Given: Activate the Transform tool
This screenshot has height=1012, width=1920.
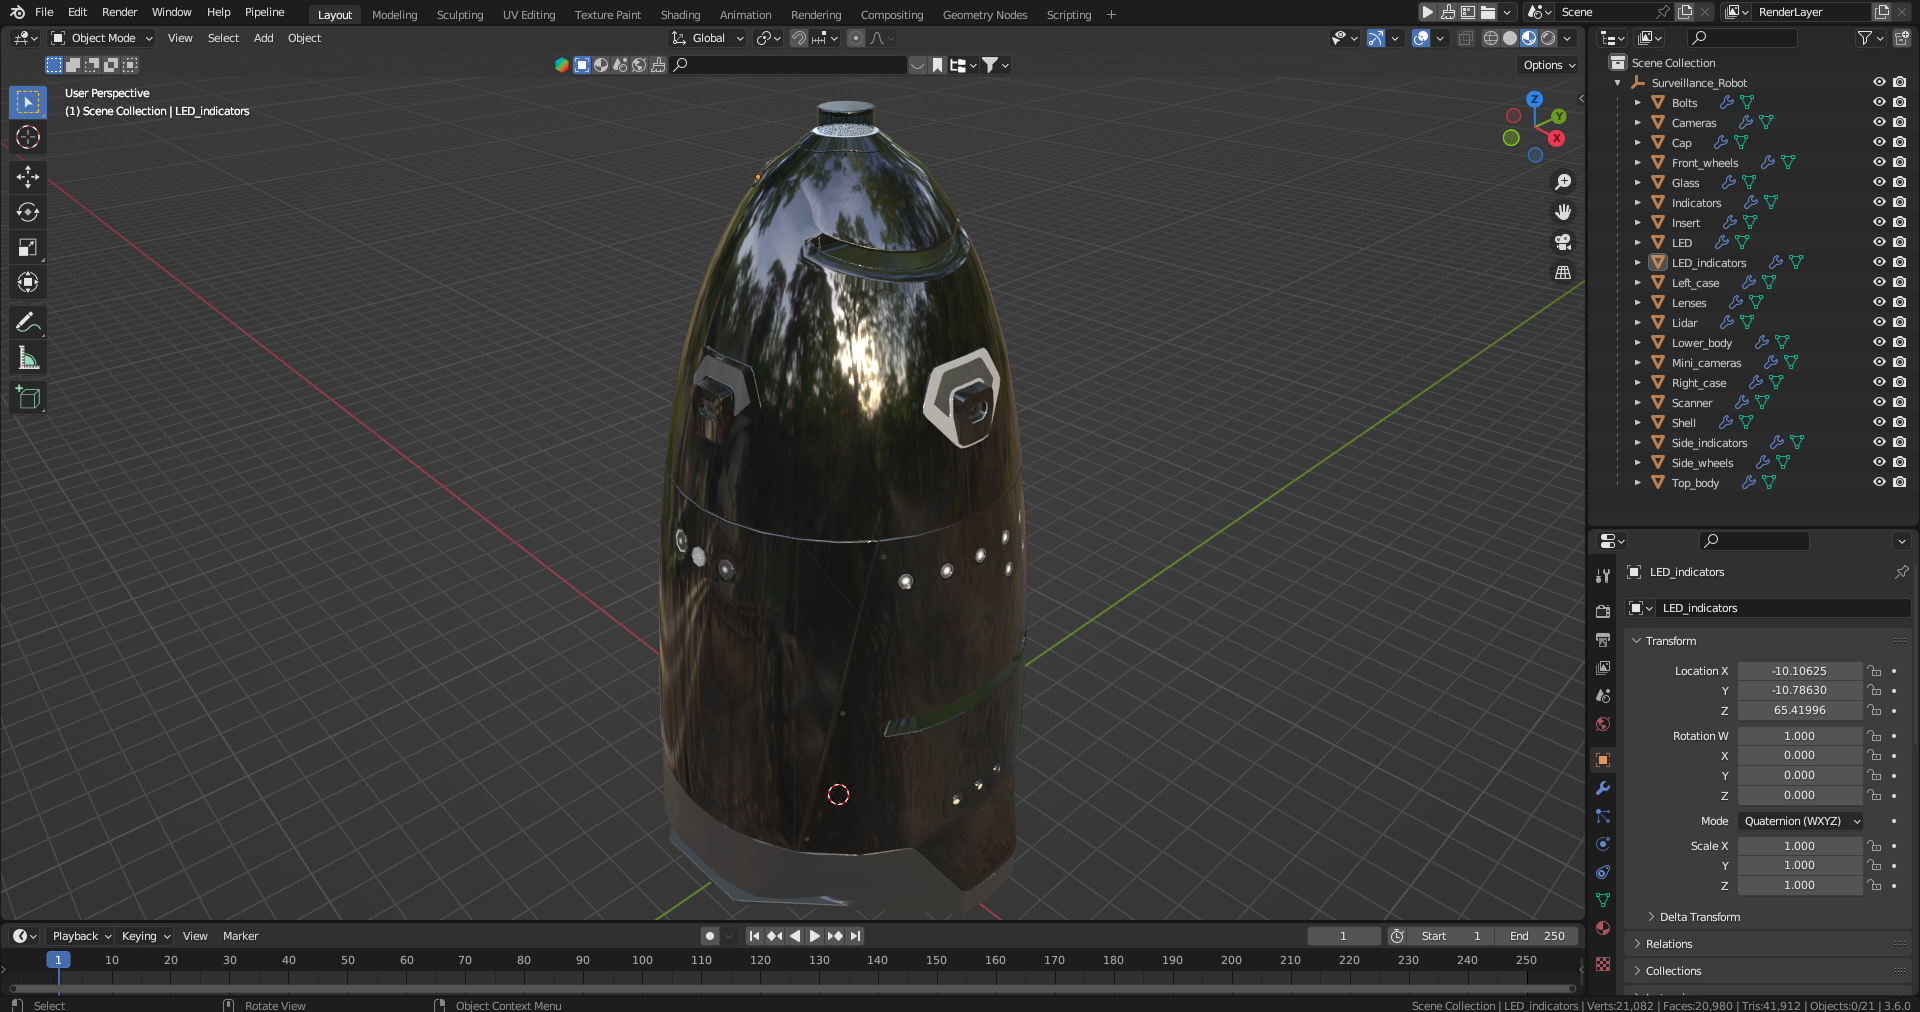Looking at the screenshot, I should click(28, 282).
